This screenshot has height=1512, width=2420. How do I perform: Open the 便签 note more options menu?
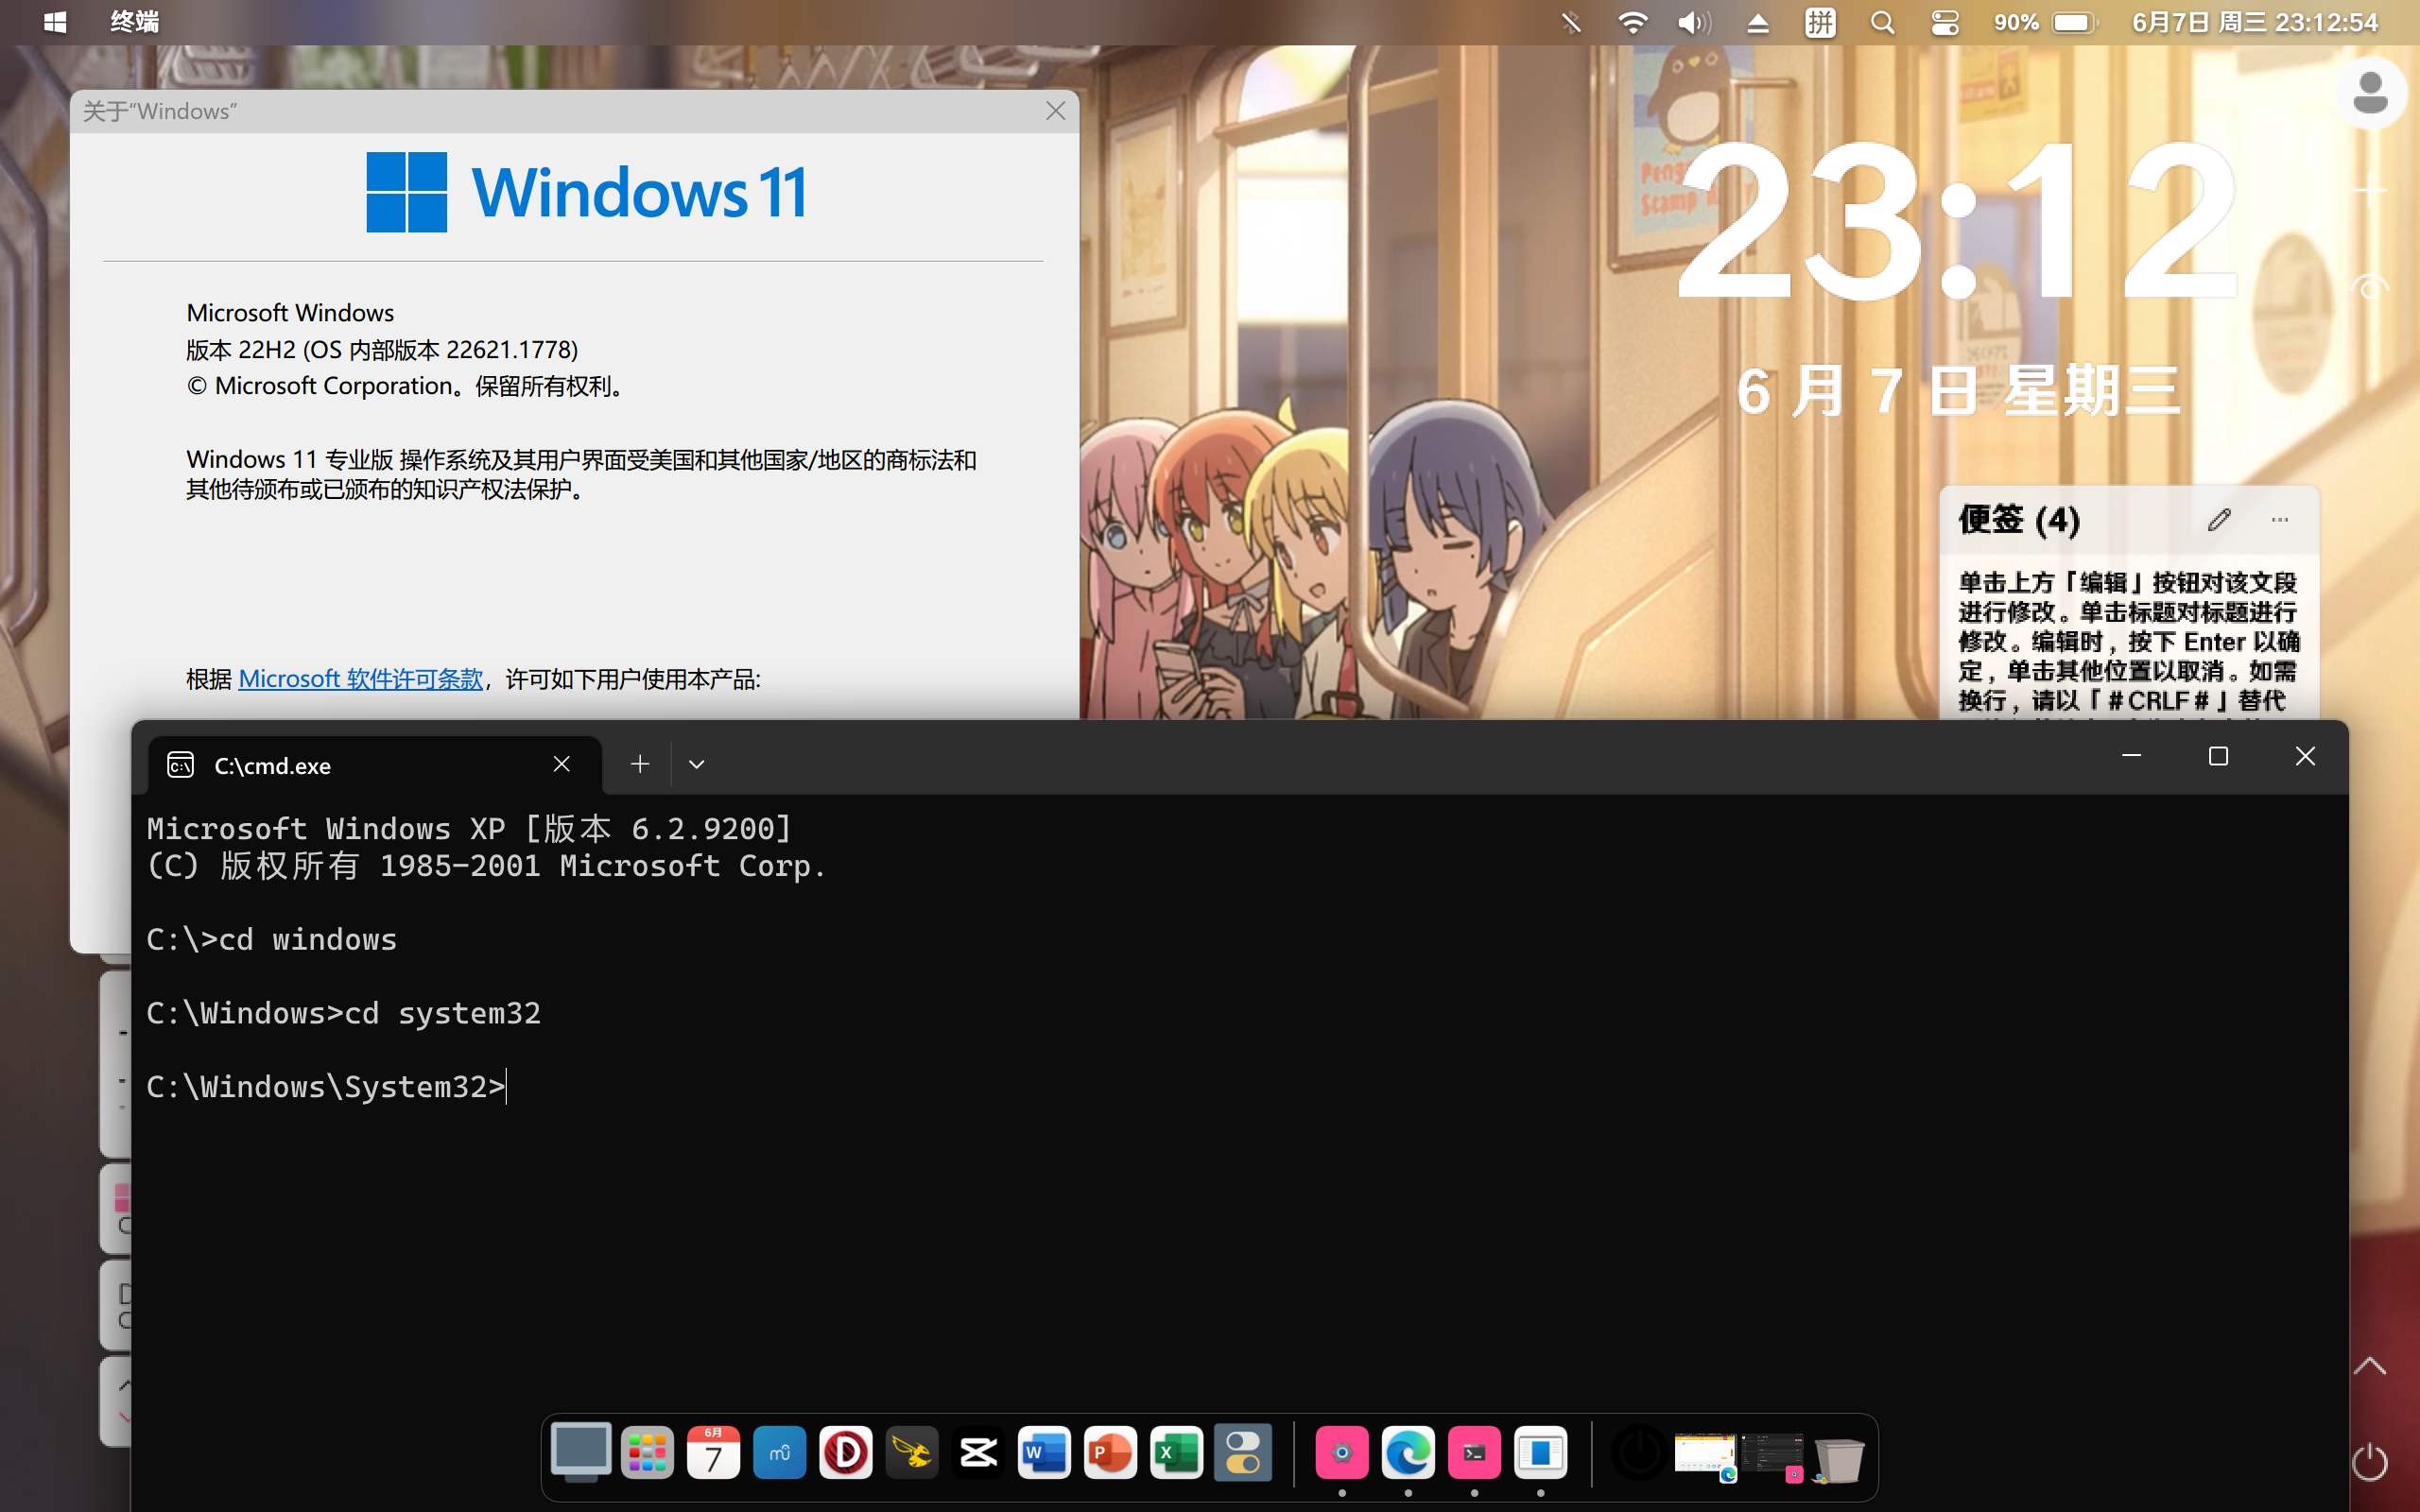click(x=2280, y=520)
